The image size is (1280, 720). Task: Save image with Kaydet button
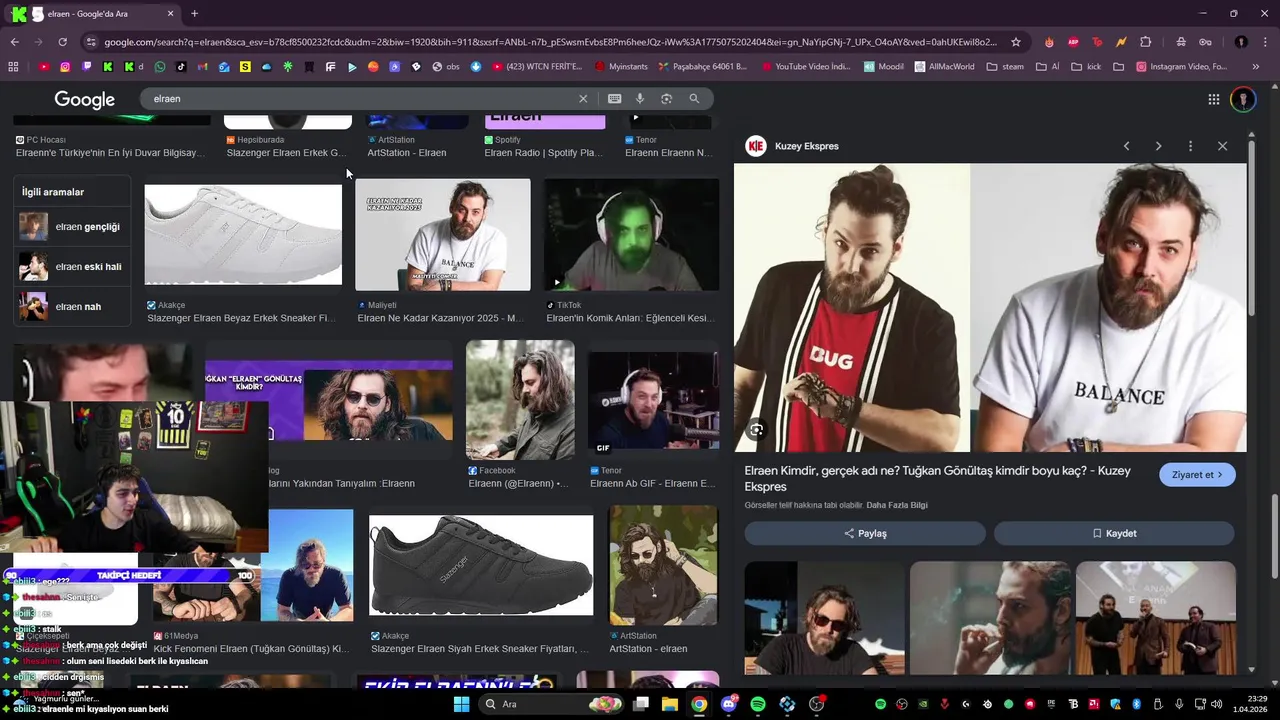tap(1114, 533)
